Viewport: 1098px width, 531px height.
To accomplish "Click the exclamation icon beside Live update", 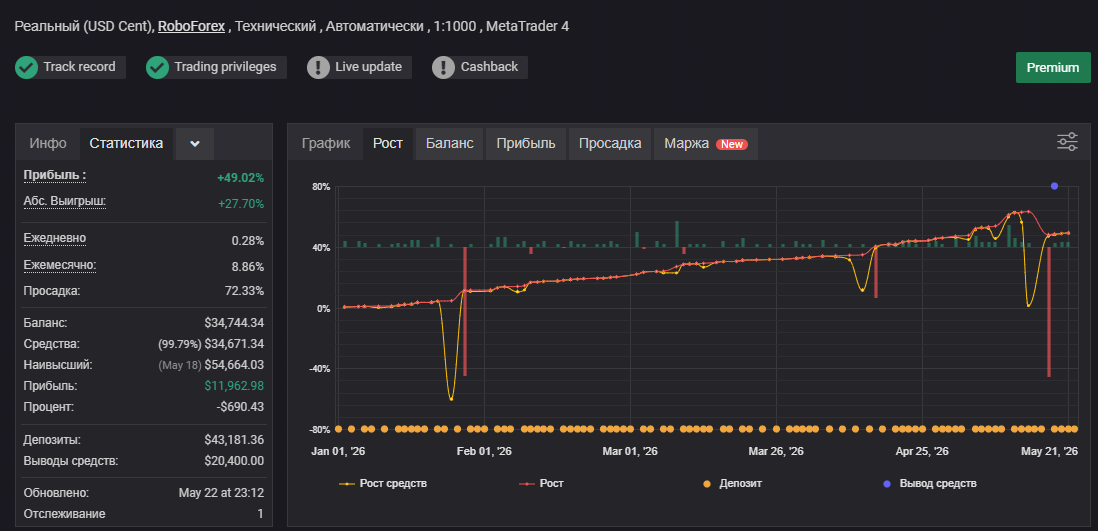I will (x=319, y=68).
